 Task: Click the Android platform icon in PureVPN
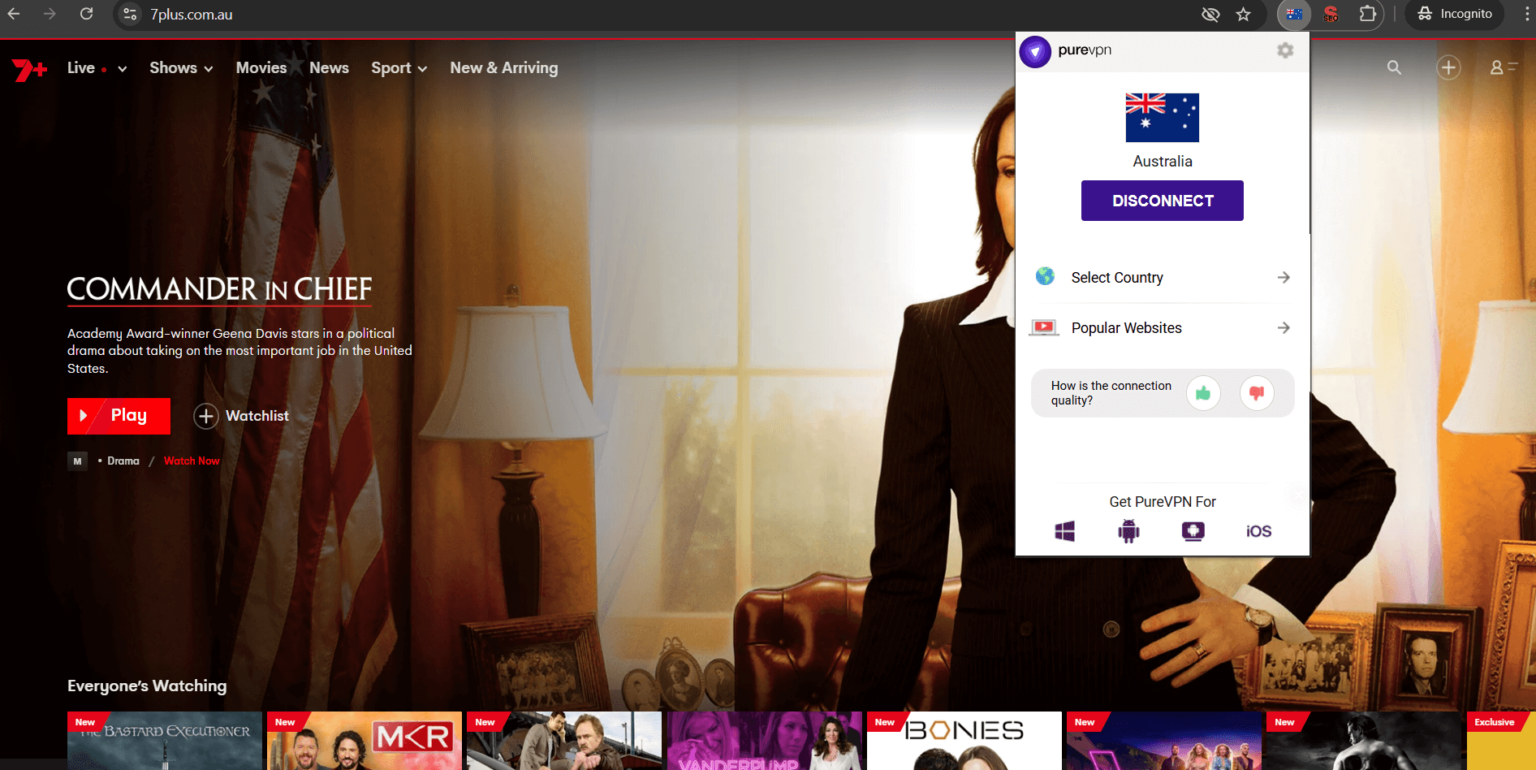click(1129, 531)
